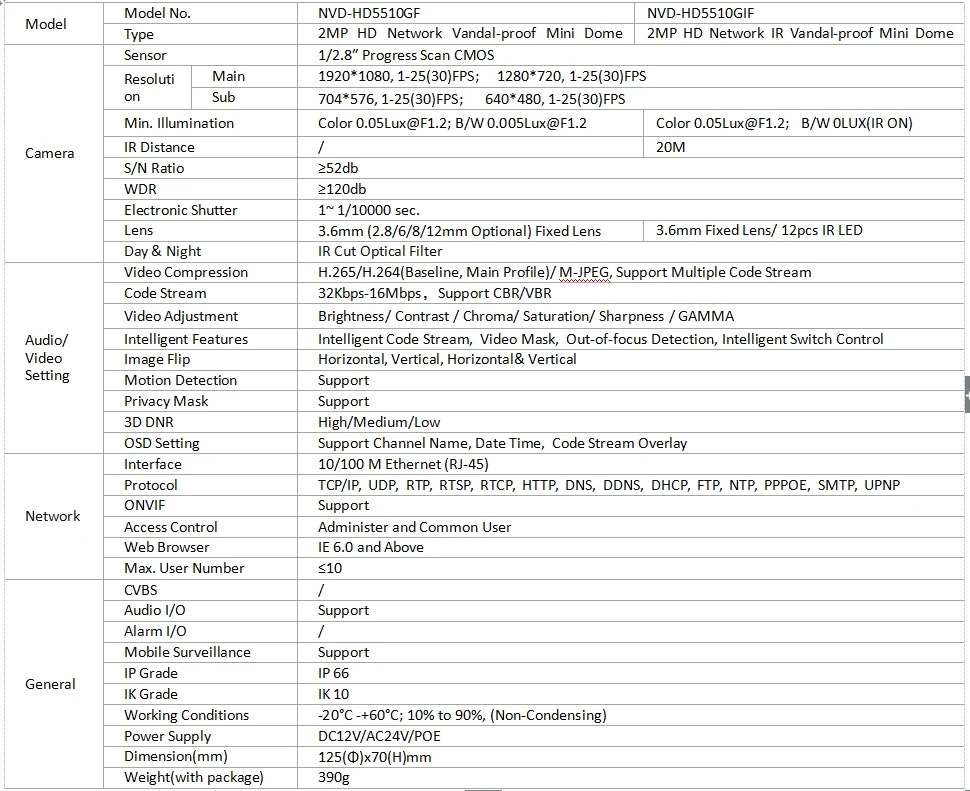Select the IR Cut Optical Filter value
970x791 pixels.
[x=380, y=251]
